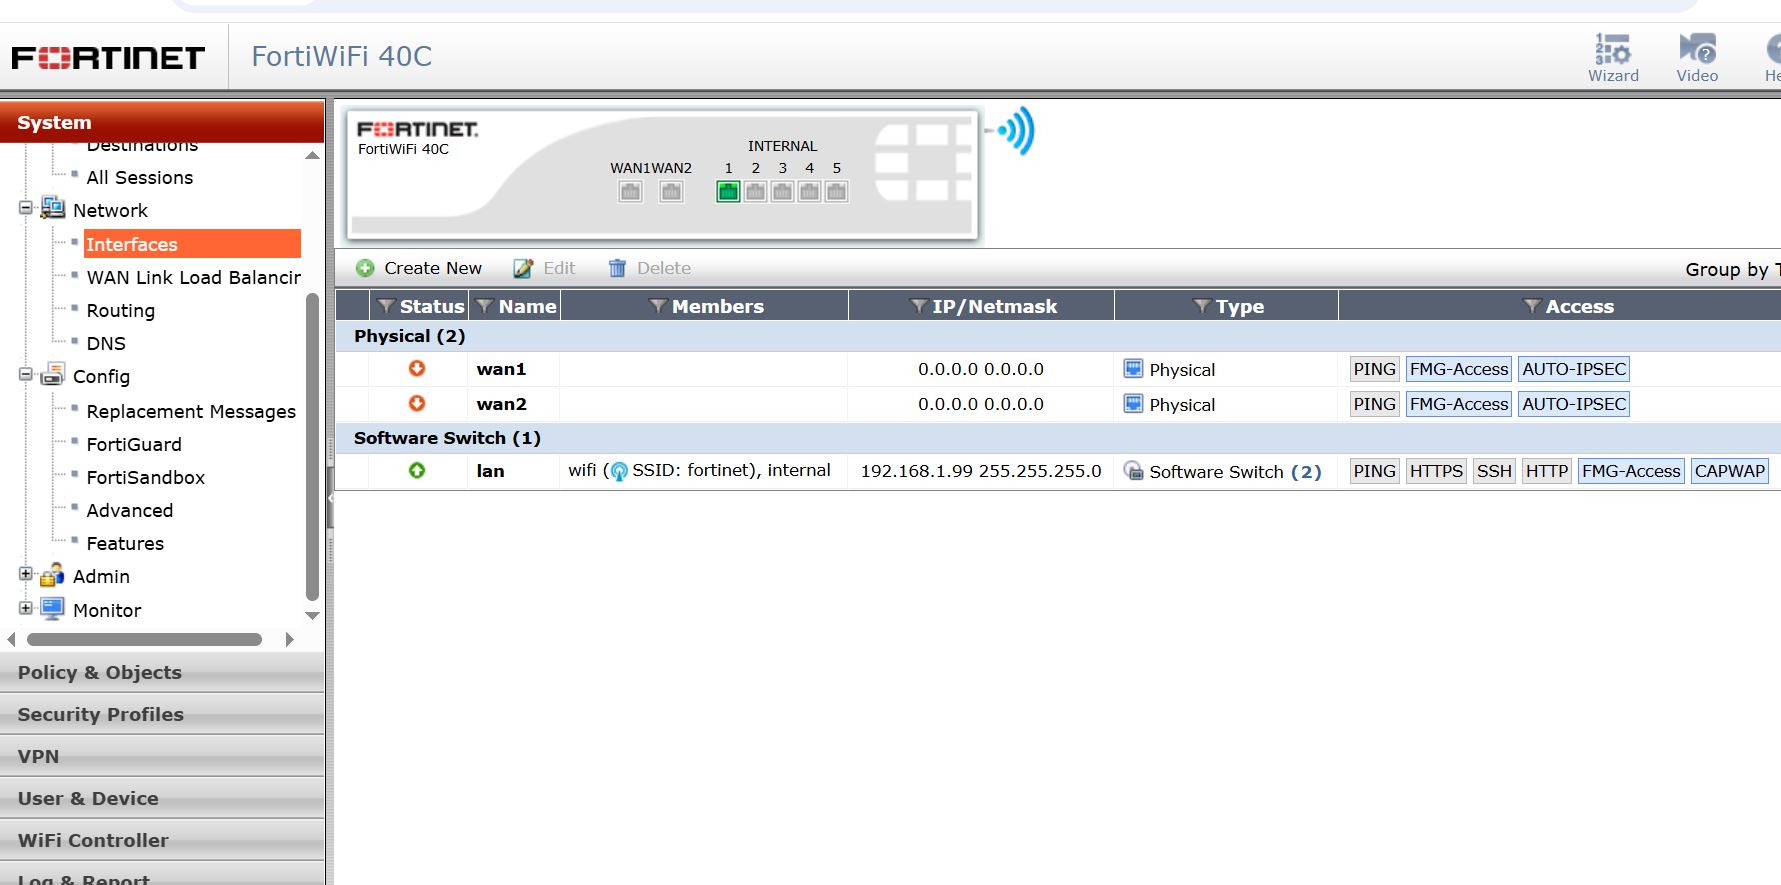
Task: Click Type column filter icon
Action: [1202, 306]
